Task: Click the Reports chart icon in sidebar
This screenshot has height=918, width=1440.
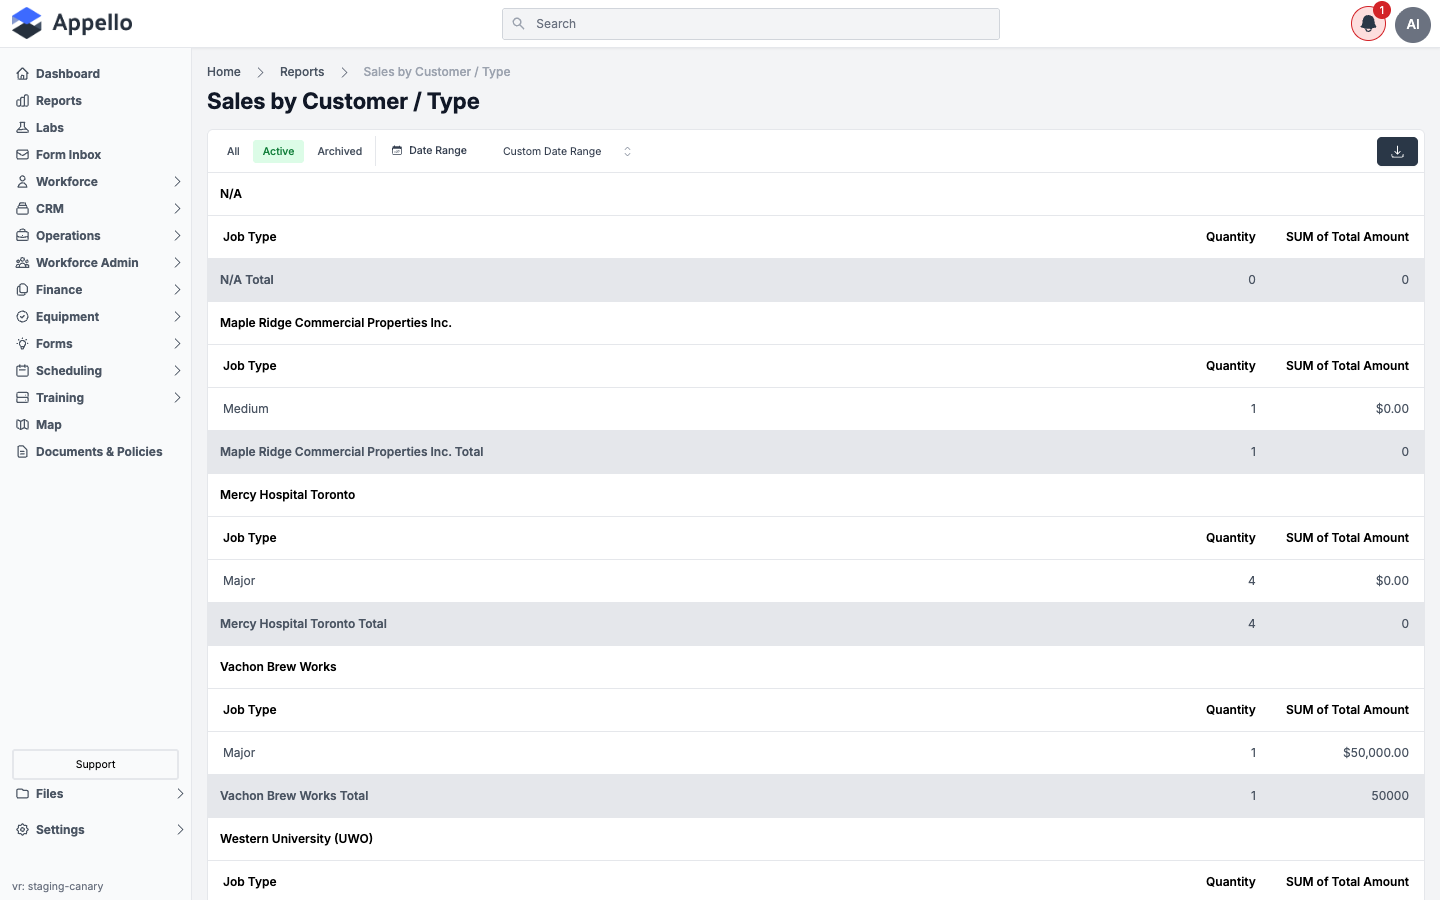Action: 22,101
